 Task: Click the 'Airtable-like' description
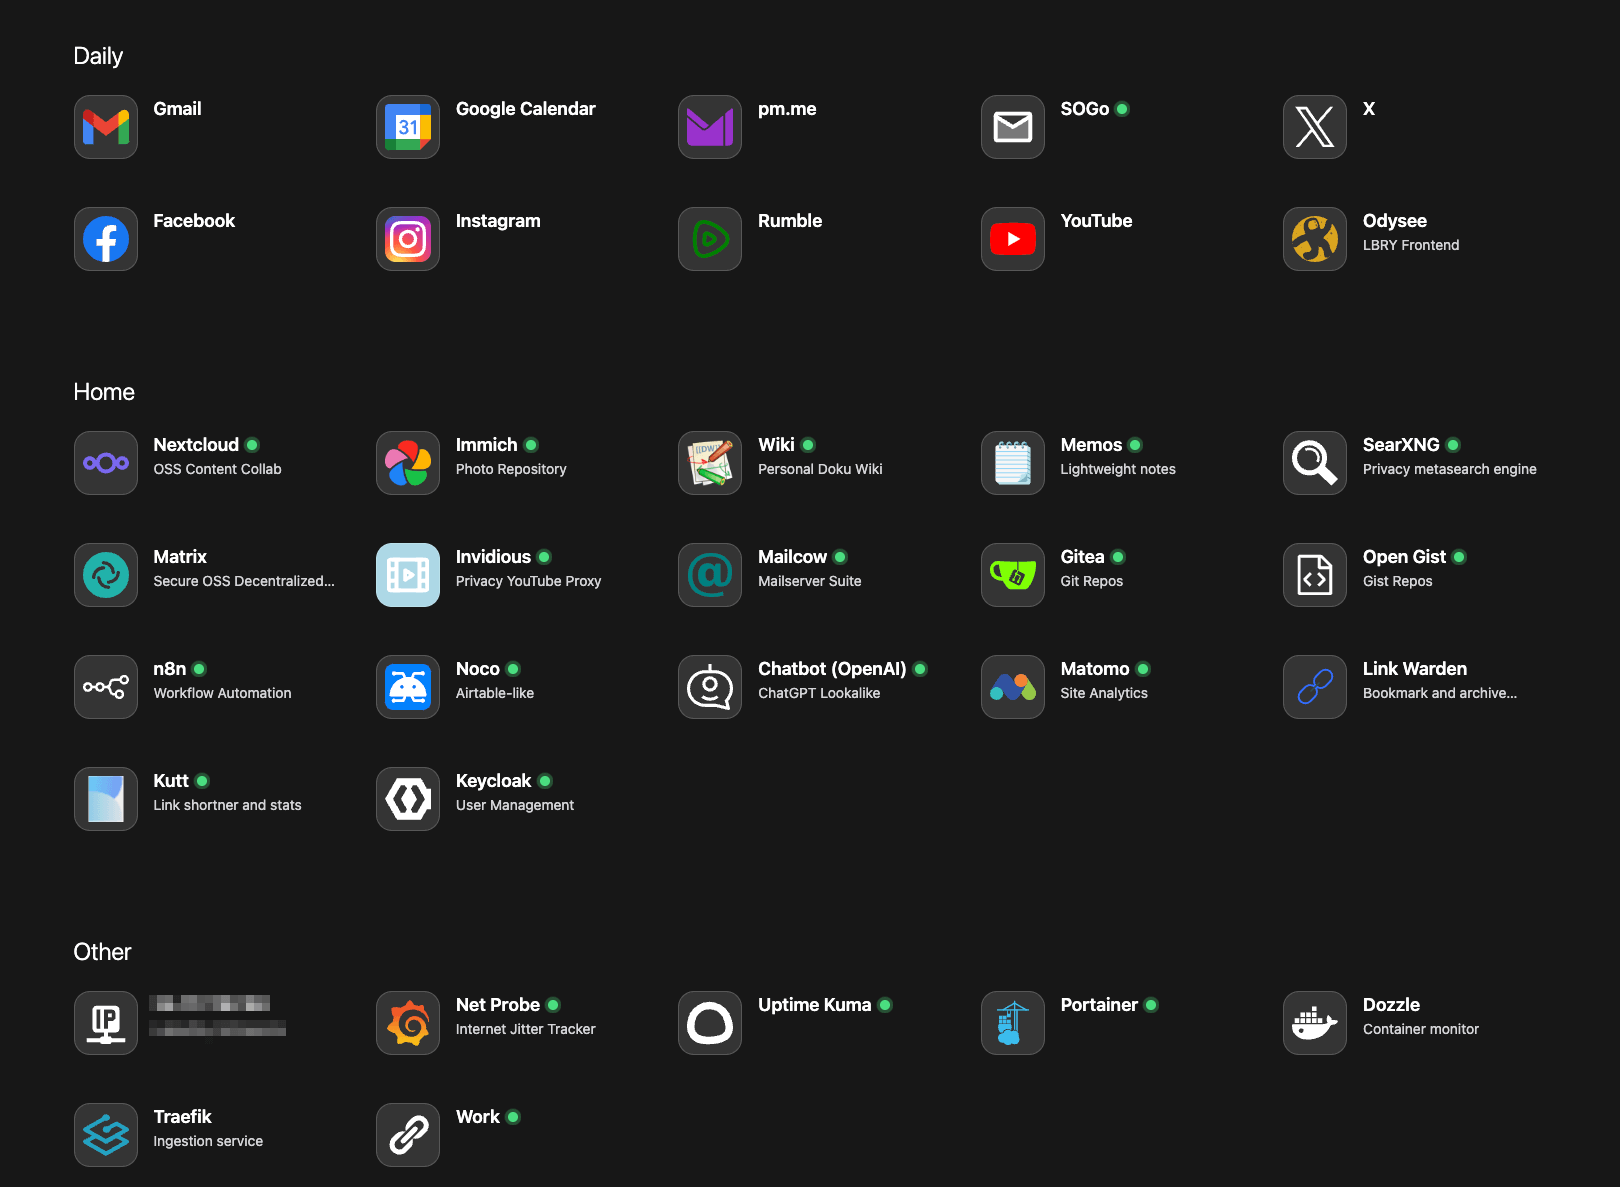coord(495,693)
